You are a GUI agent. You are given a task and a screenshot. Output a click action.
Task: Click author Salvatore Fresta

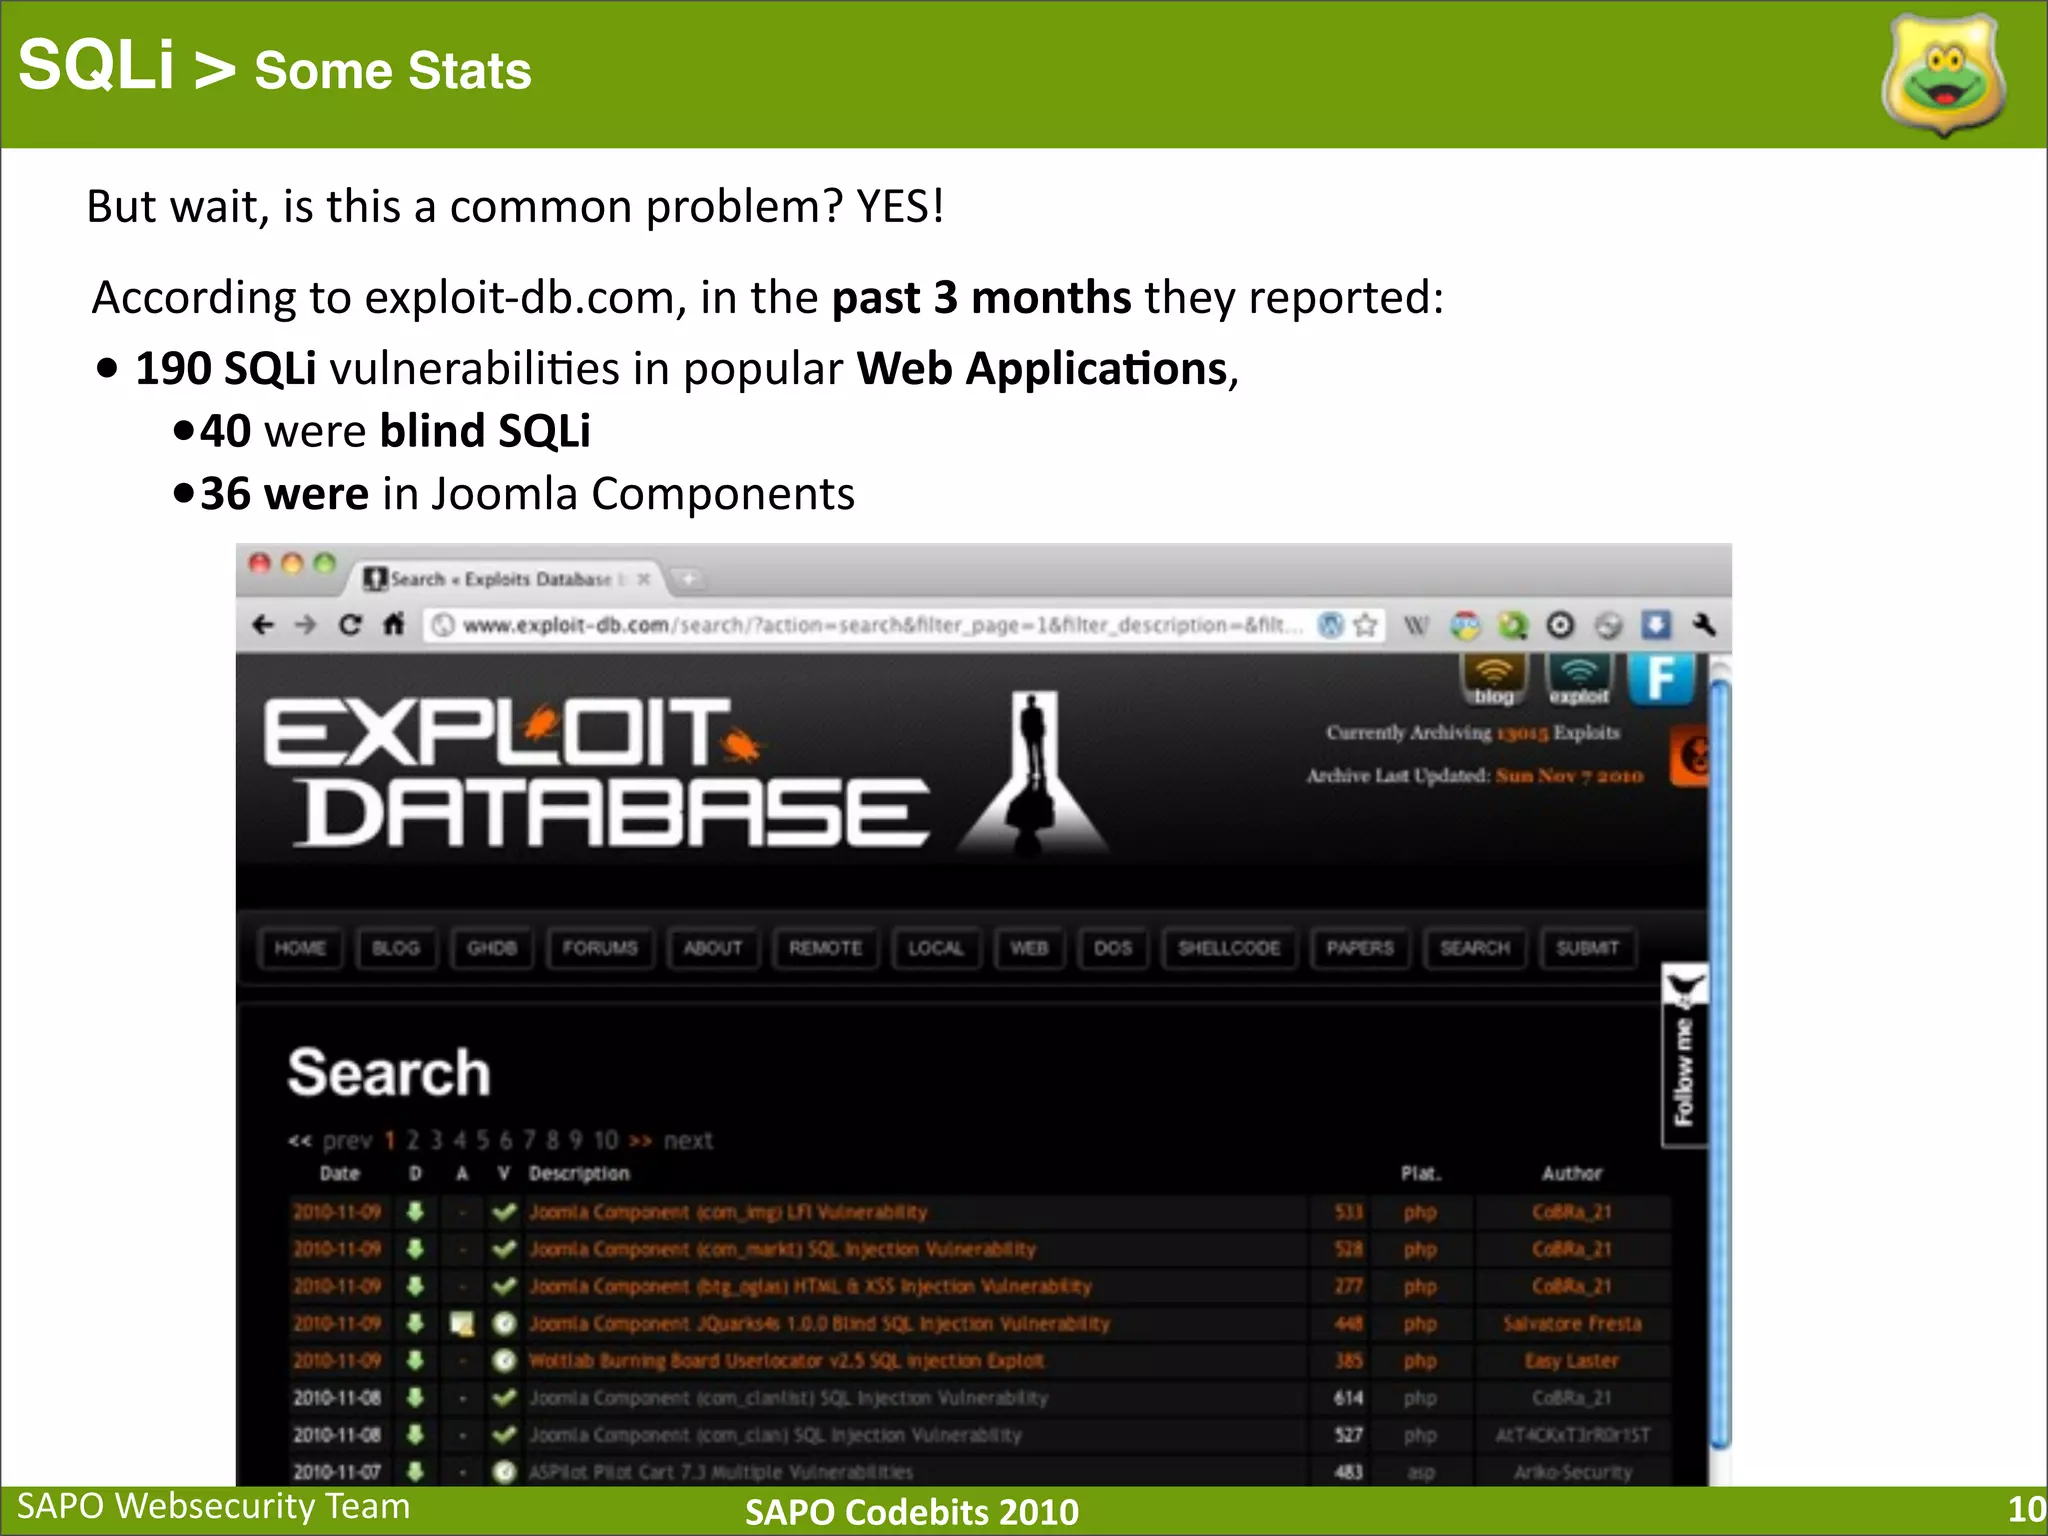1572,1324
